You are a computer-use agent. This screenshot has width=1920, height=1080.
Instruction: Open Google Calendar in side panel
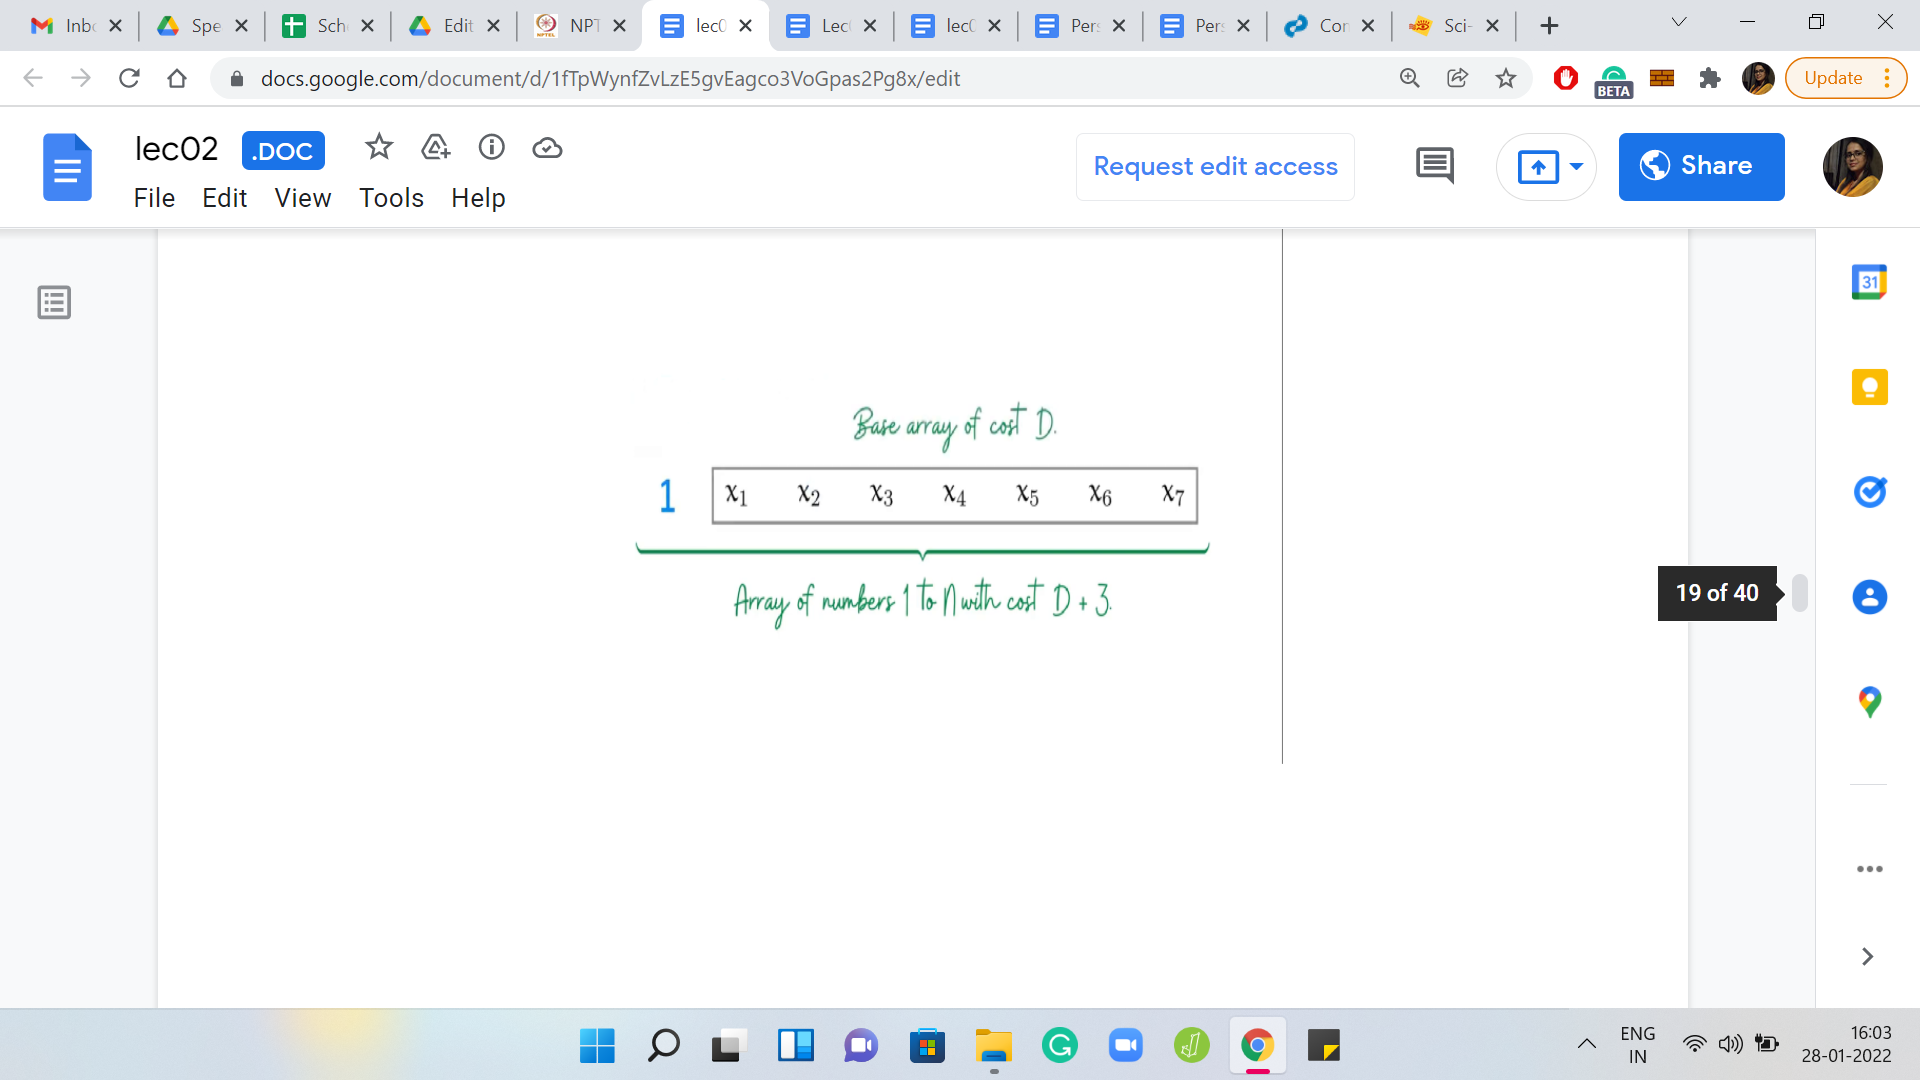[x=1868, y=282]
